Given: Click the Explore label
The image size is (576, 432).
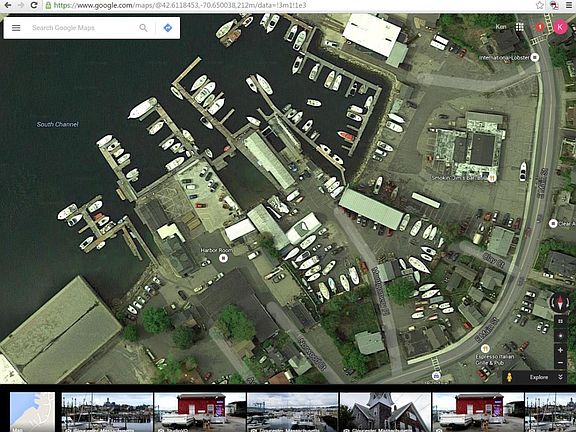Looking at the screenshot, I should click(x=539, y=377).
